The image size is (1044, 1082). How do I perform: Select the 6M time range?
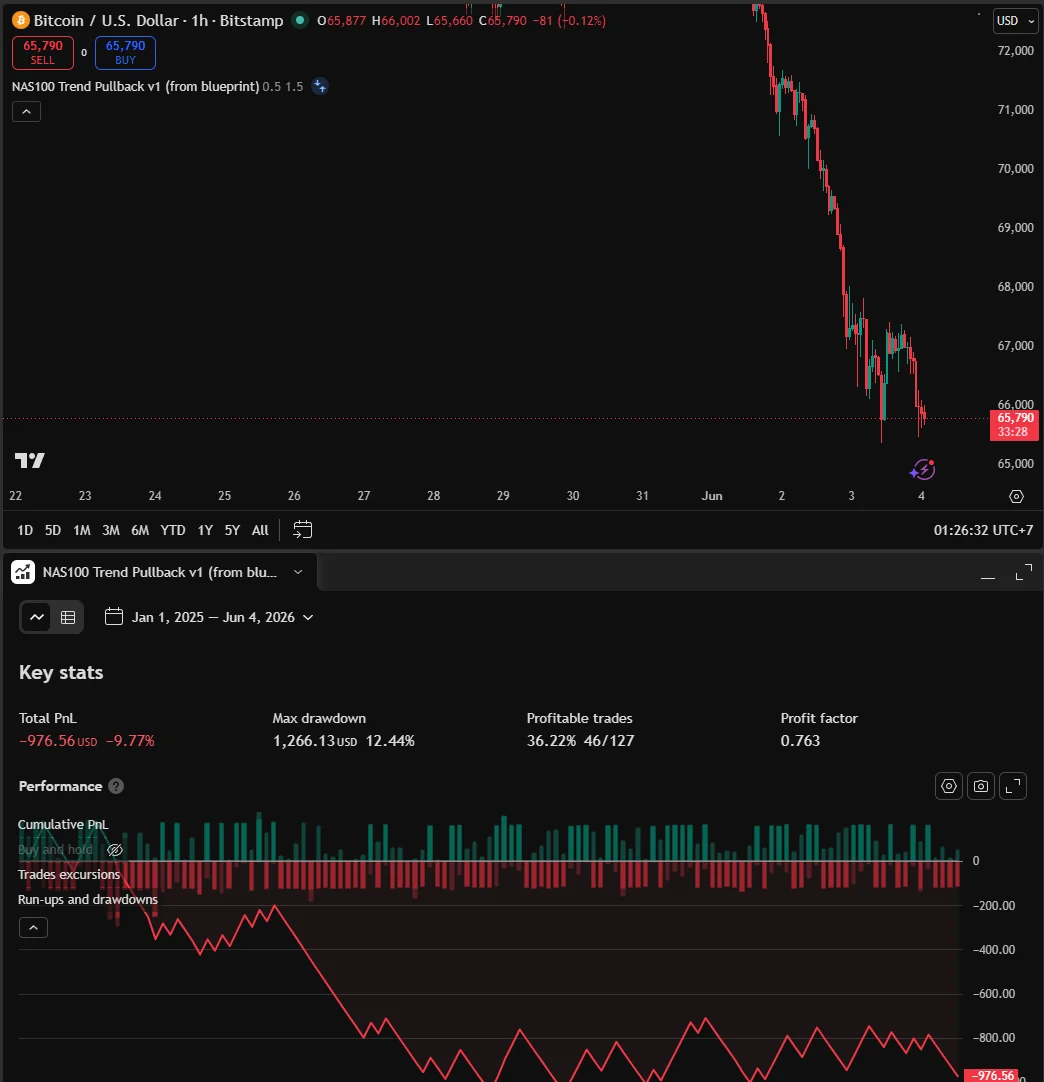point(140,530)
